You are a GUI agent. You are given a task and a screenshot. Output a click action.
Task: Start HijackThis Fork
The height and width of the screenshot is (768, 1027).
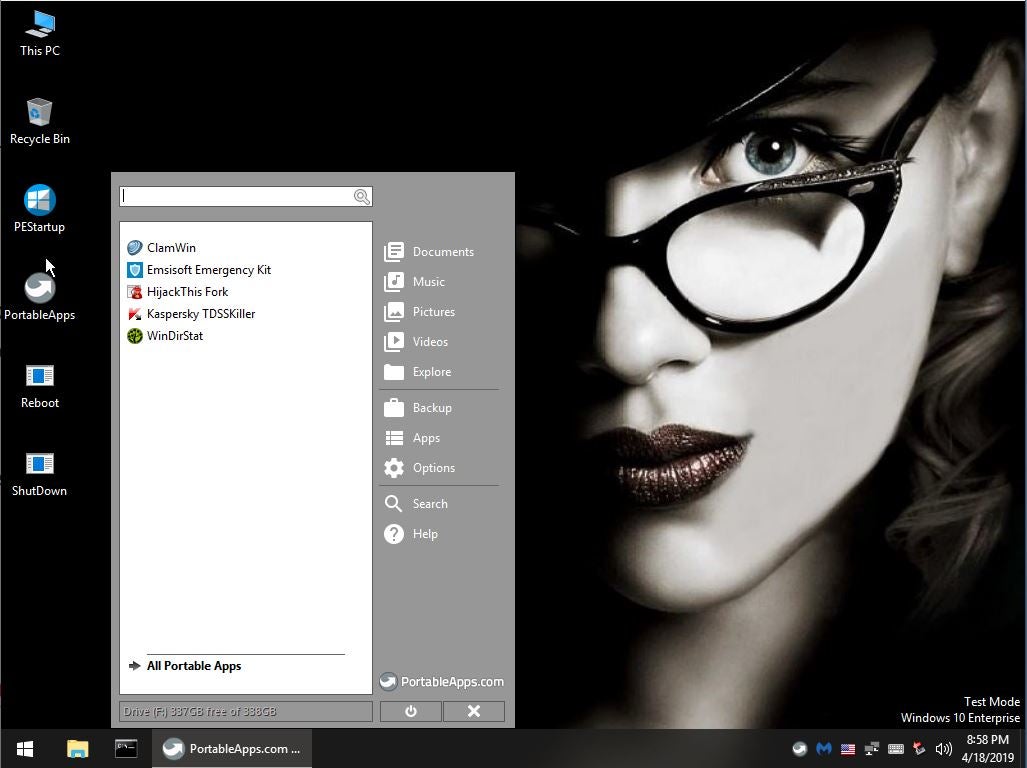tap(188, 291)
